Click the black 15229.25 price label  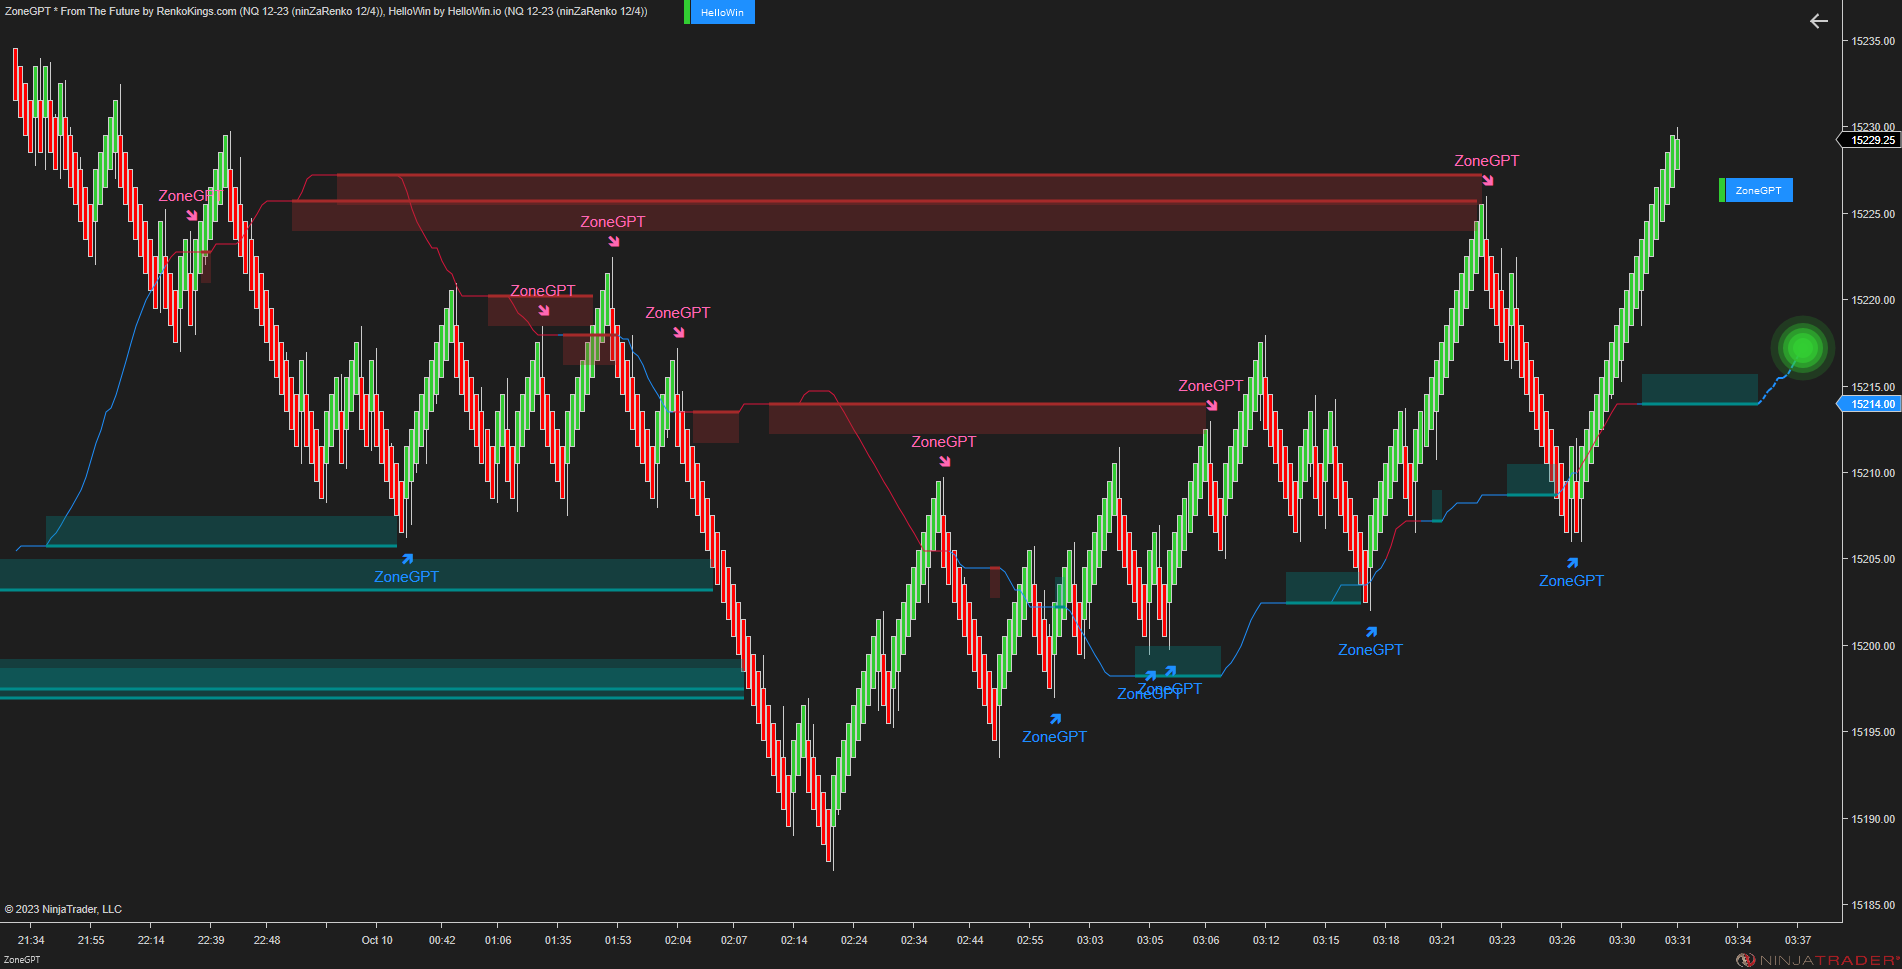tap(1869, 140)
